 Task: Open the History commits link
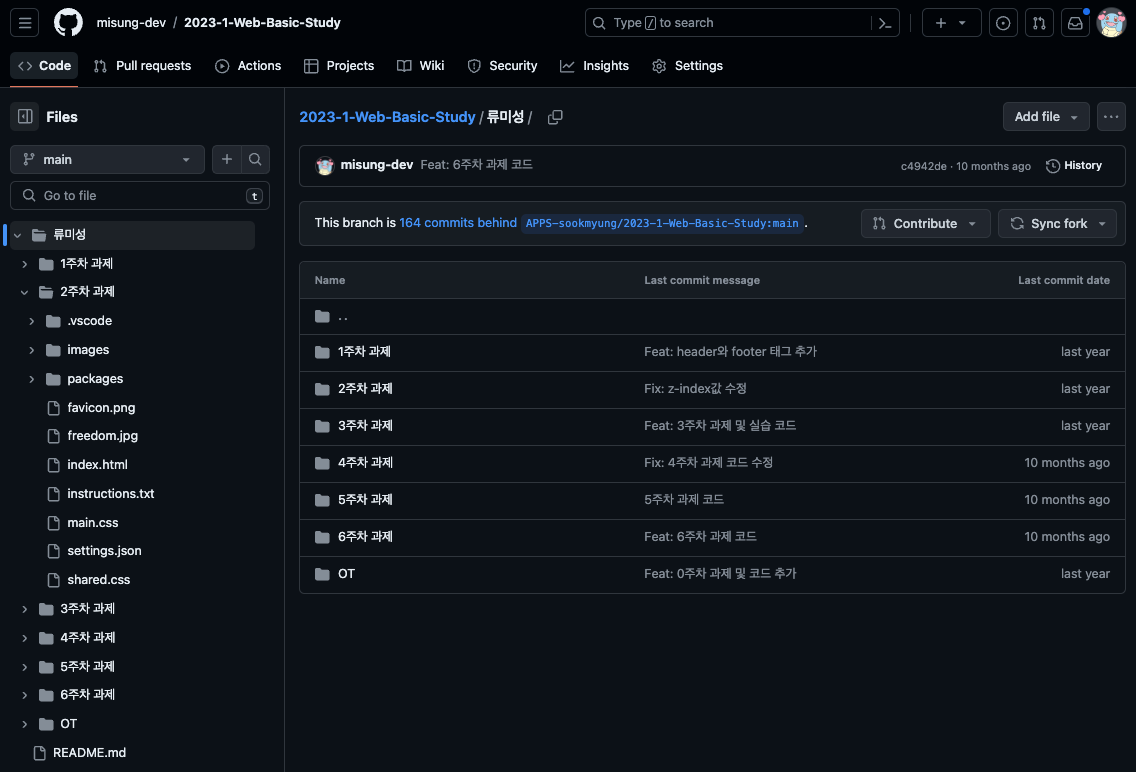pyautogui.click(x=1074, y=166)
